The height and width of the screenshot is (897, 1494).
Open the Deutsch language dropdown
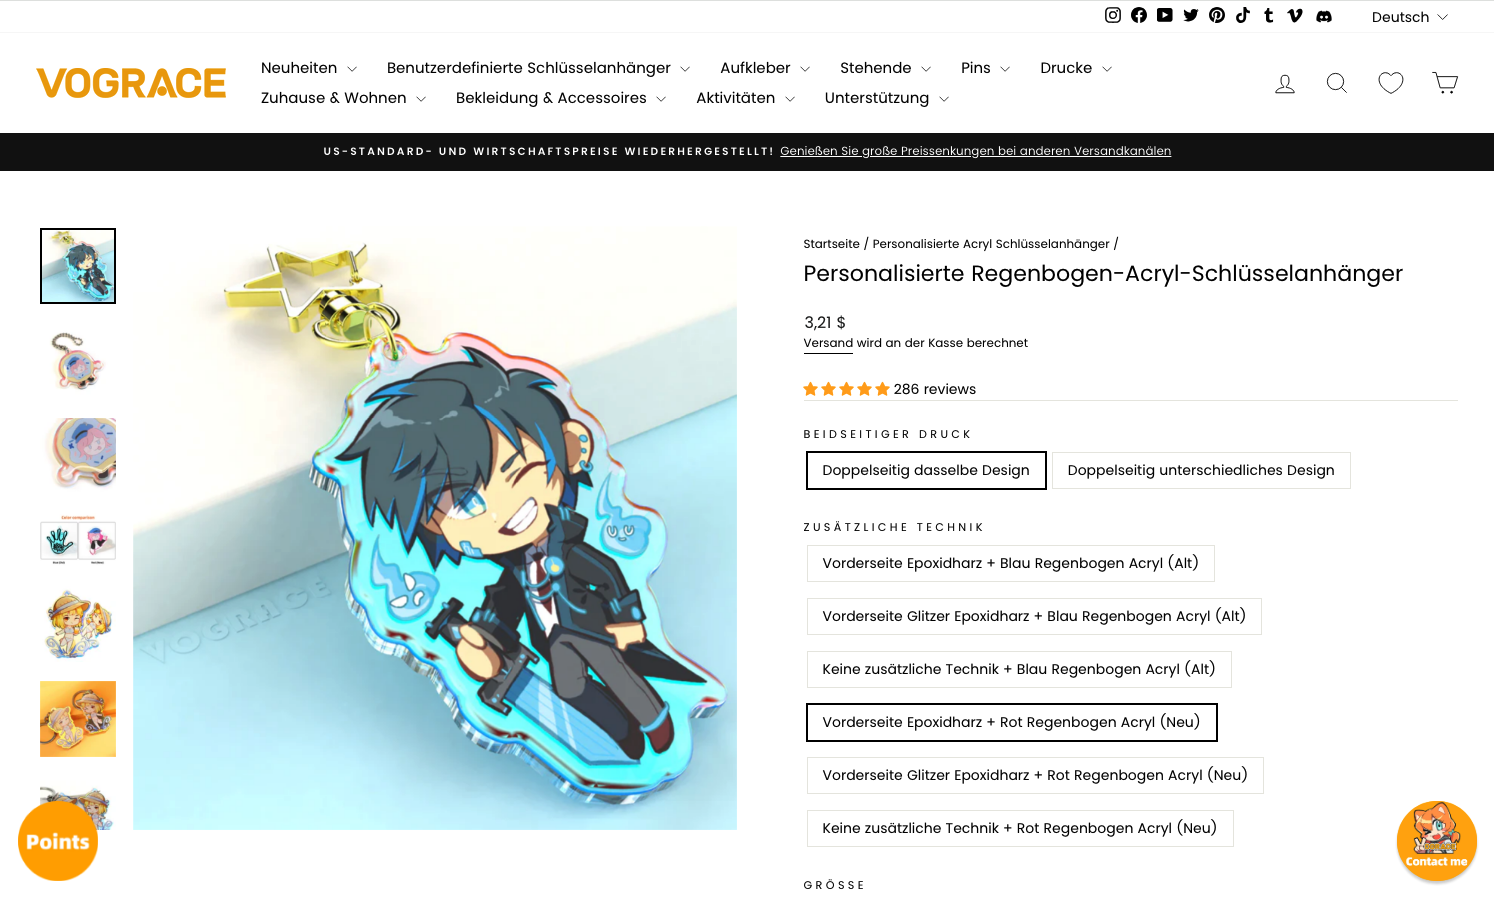click(x=1409, y=17)
